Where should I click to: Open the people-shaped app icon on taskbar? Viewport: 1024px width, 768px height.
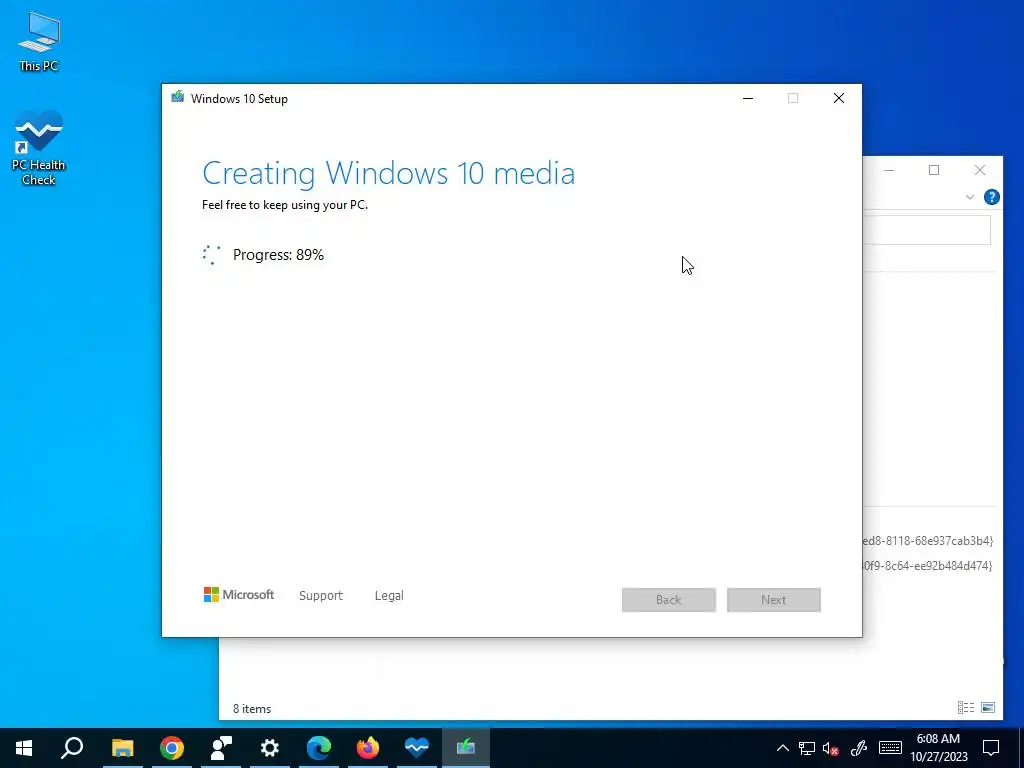point(221,748)
